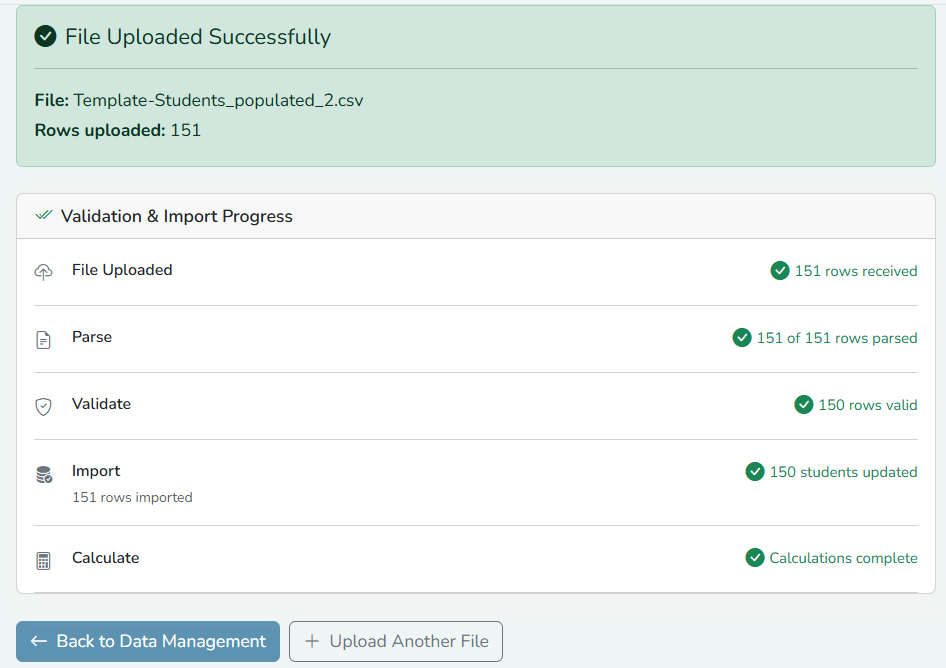The width and height of the screenshot is (946, 668).
Task: Click the File Uploaded Successfully title
Action: click(x=198, y=37)
